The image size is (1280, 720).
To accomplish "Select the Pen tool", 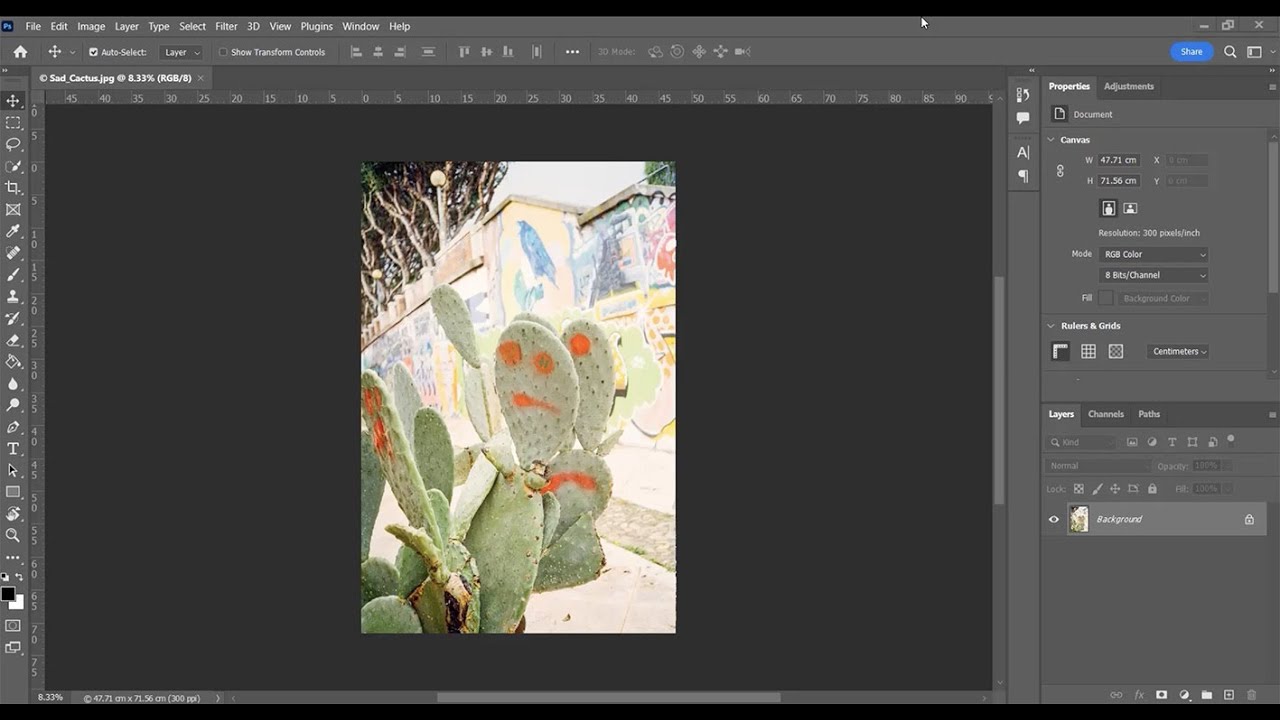I will (x=13, y=427).
